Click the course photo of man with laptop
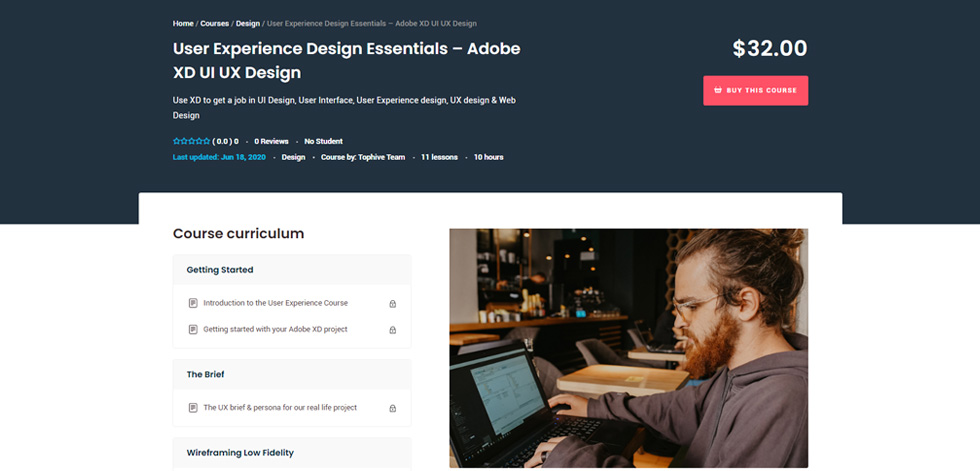 [629, 348]
